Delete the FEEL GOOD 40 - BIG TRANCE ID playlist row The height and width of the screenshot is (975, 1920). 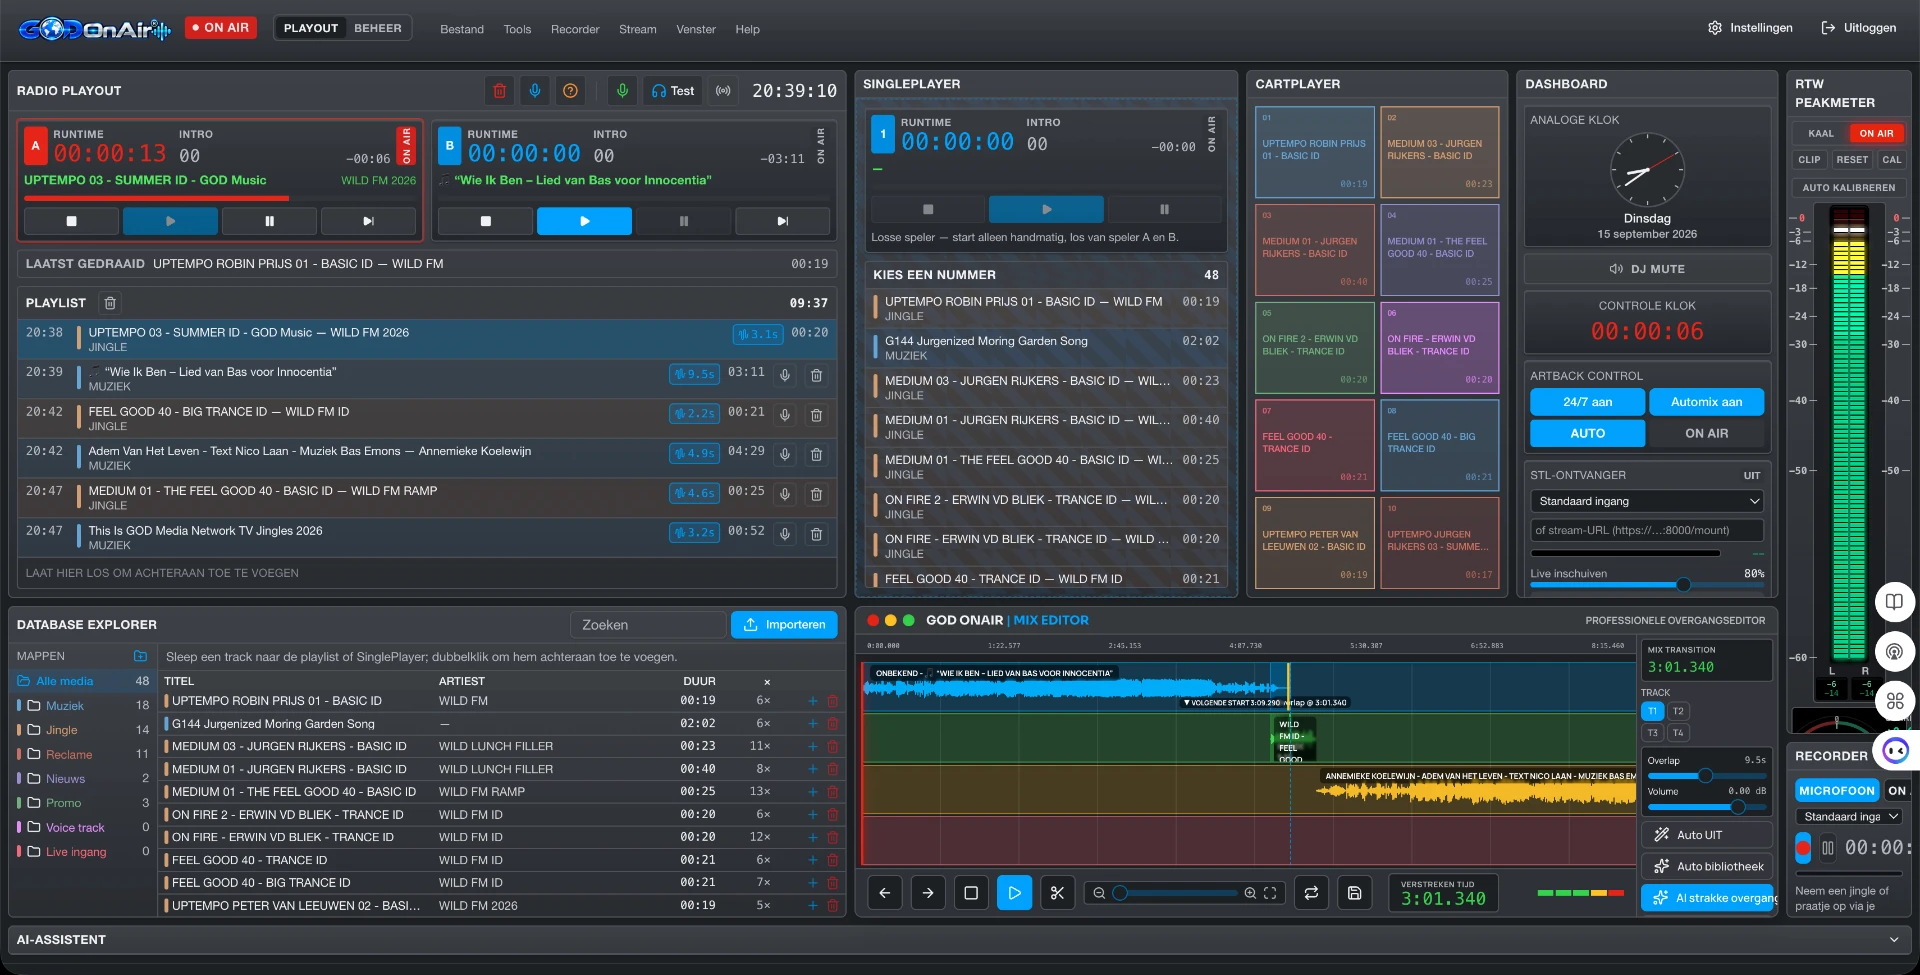816,414
